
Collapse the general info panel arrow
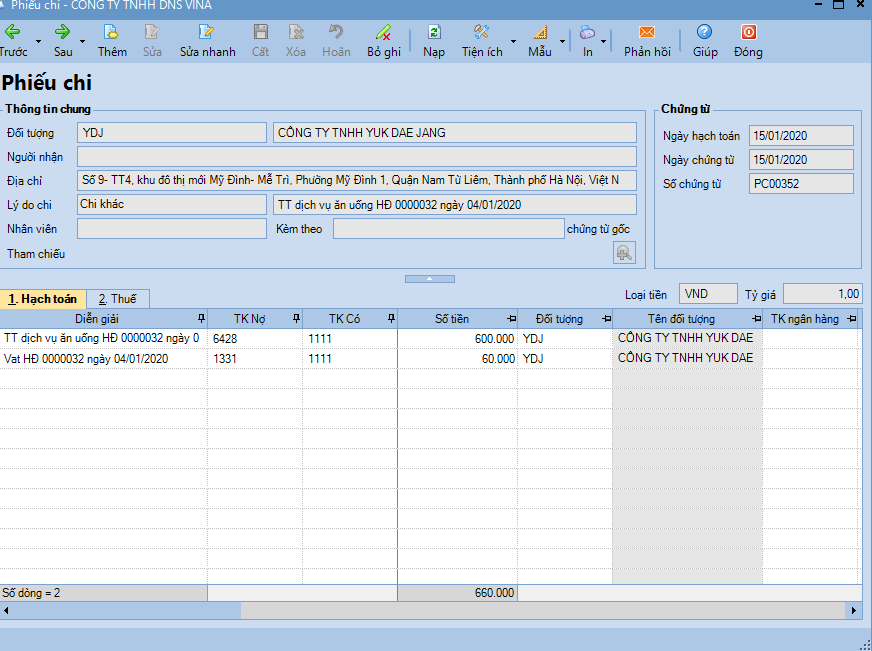(x=428, y=278)
